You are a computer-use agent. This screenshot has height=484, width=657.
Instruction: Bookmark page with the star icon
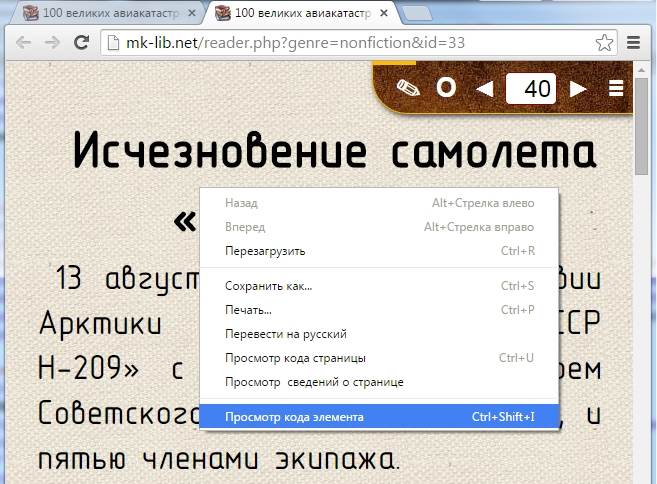[604, 42]
